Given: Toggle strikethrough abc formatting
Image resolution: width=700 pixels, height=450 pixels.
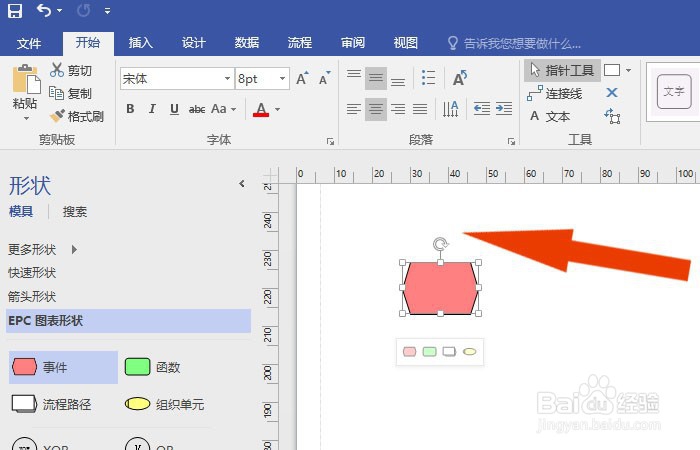Looking at the screenshot, I should click(197, 109).
